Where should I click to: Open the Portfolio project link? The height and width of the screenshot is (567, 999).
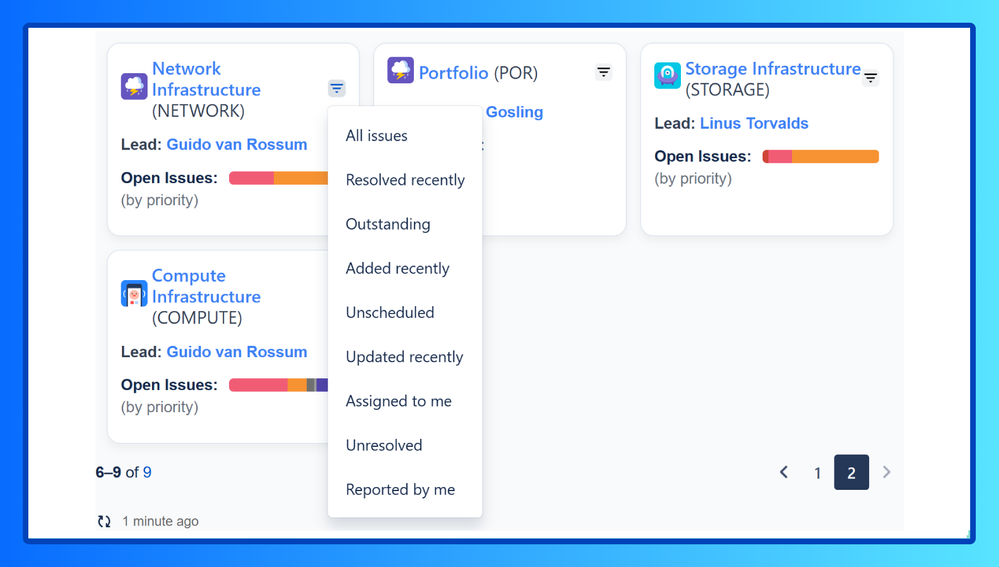coord(453,73)
